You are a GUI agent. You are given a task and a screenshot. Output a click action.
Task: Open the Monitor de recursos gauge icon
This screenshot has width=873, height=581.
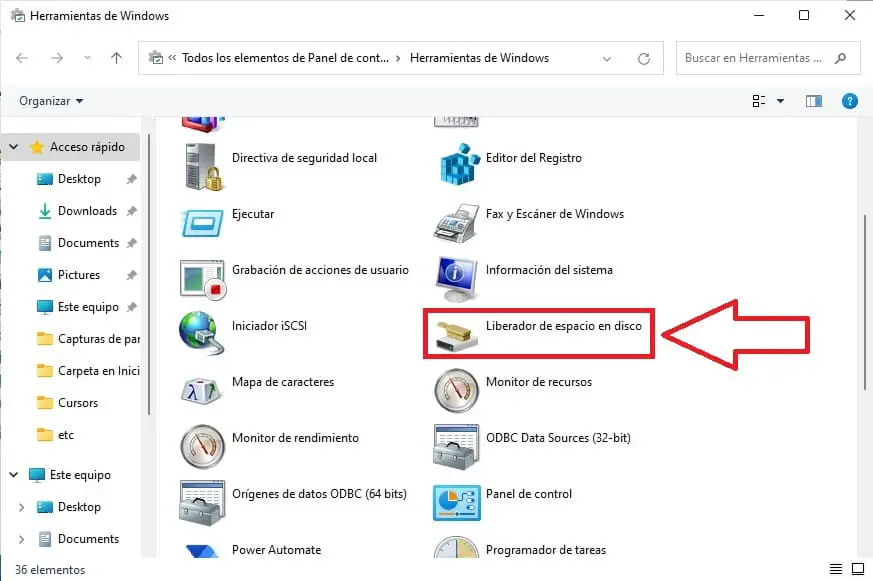(457, 391)
